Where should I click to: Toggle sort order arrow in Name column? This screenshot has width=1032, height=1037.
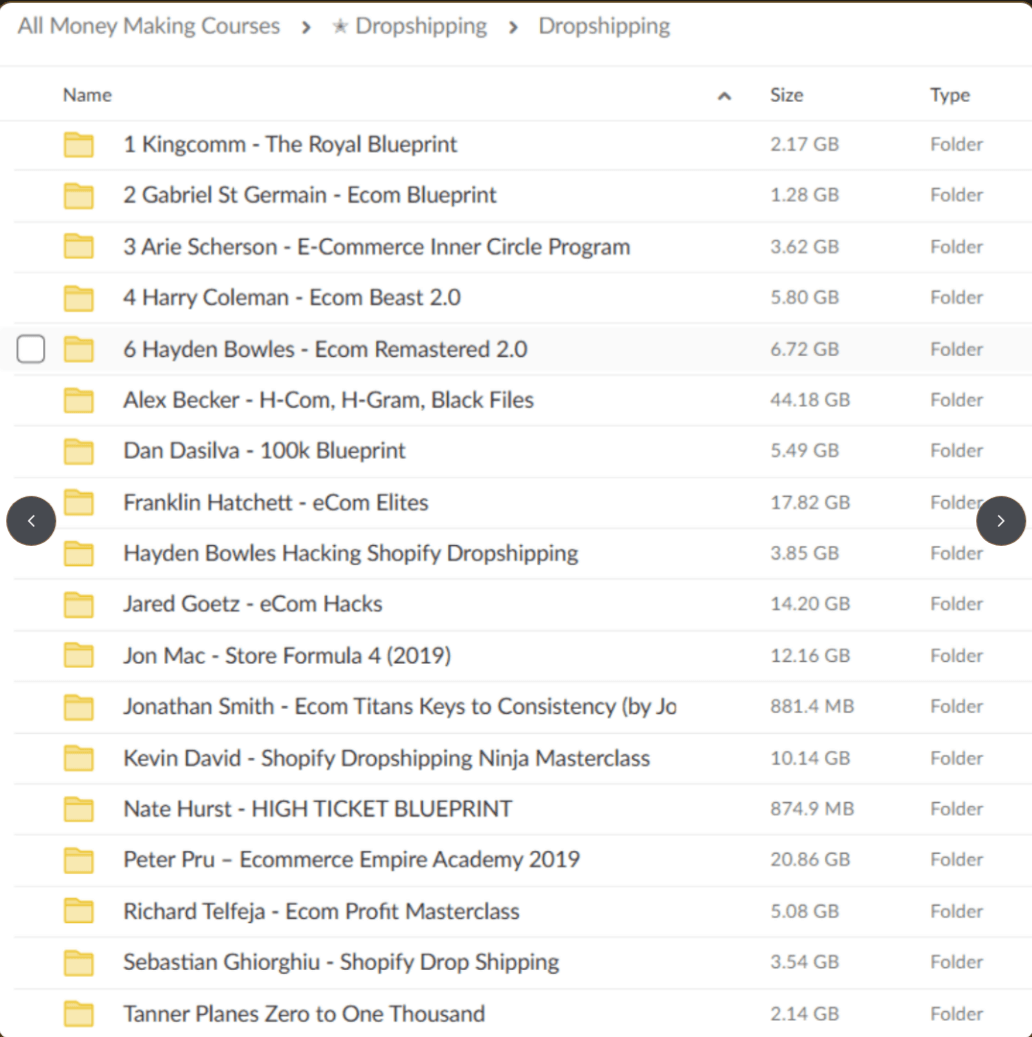point(724,96)
